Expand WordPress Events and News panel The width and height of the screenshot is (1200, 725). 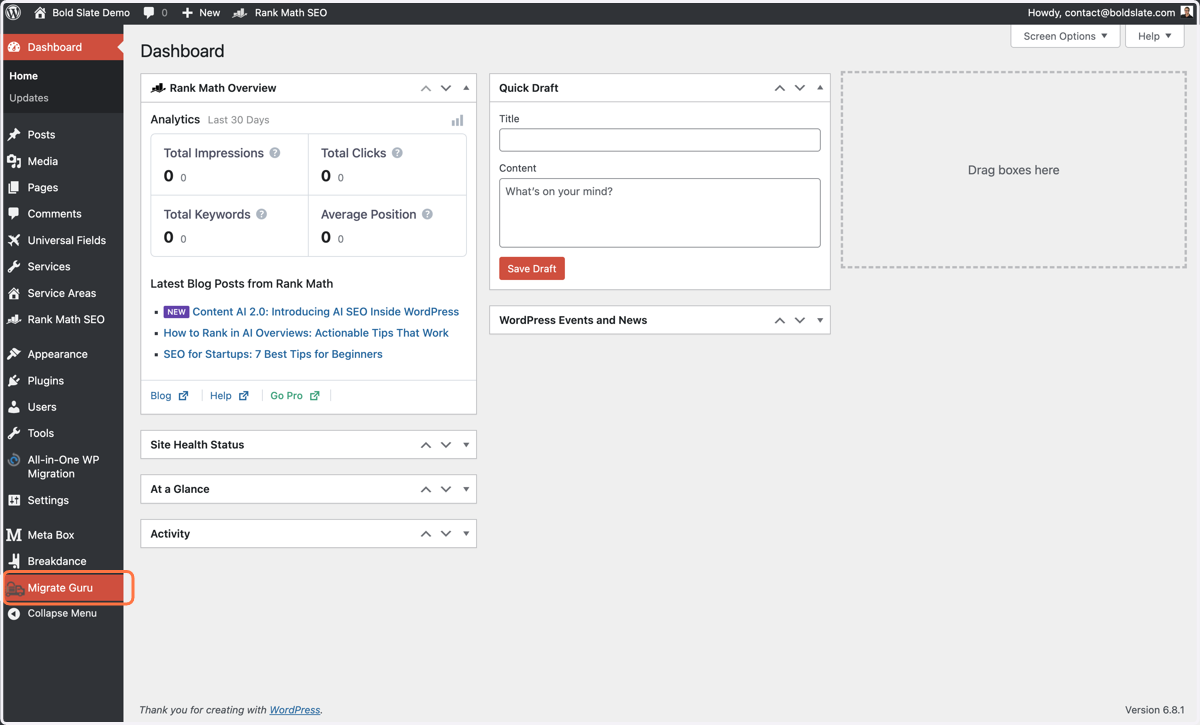pos(820,320)
